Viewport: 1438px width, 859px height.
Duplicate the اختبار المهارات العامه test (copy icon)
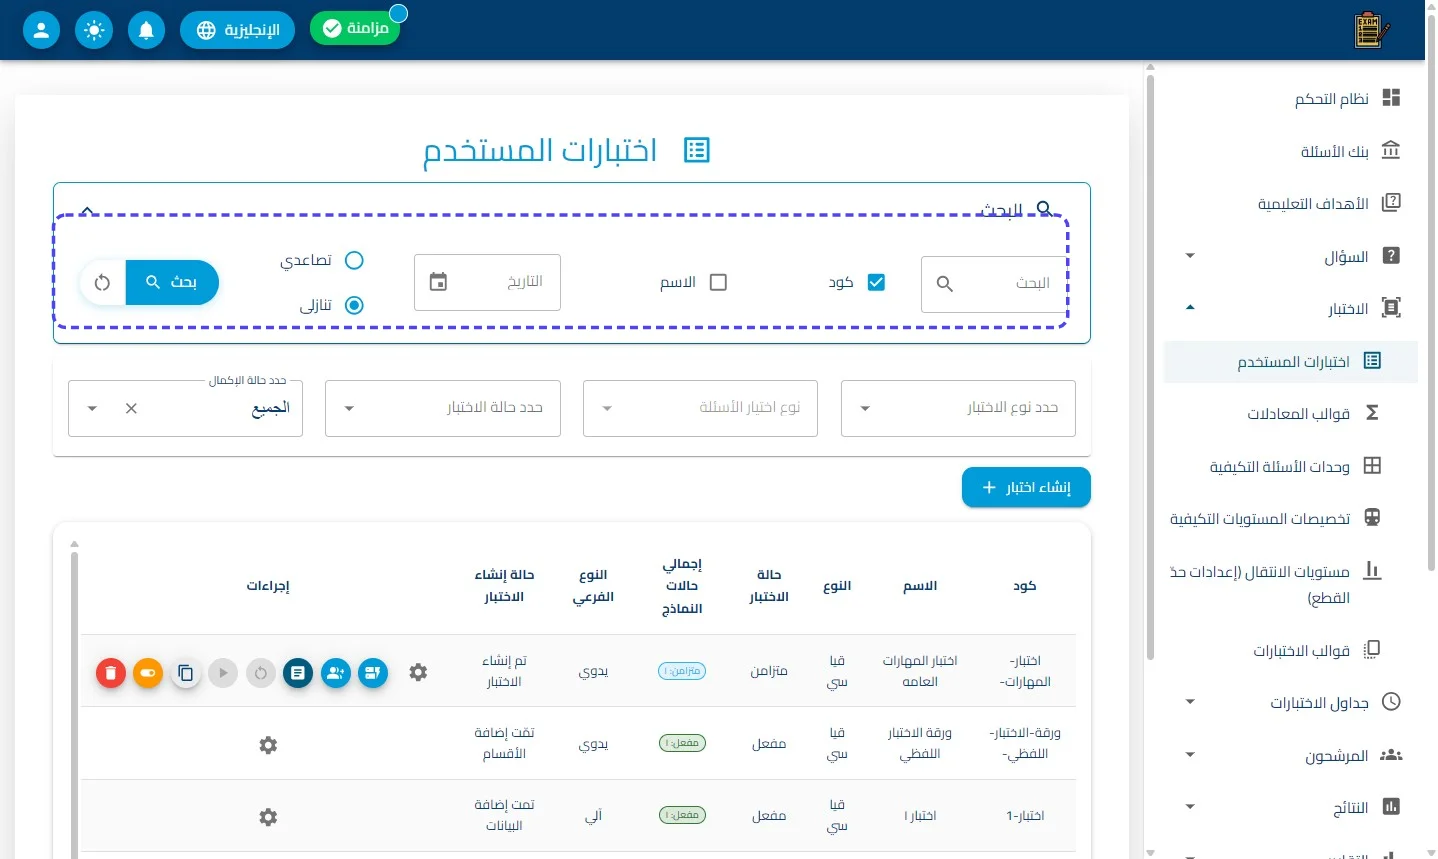185,673
